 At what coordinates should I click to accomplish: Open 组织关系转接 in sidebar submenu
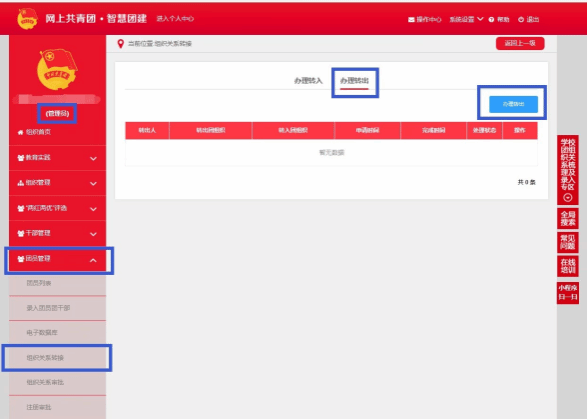pos(57,358)
